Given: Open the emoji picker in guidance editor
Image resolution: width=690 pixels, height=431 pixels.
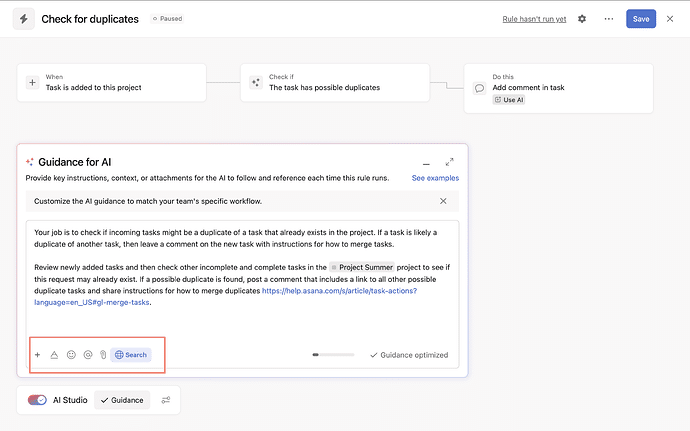Looking at the screenshot, I should (x=71, y=355).
